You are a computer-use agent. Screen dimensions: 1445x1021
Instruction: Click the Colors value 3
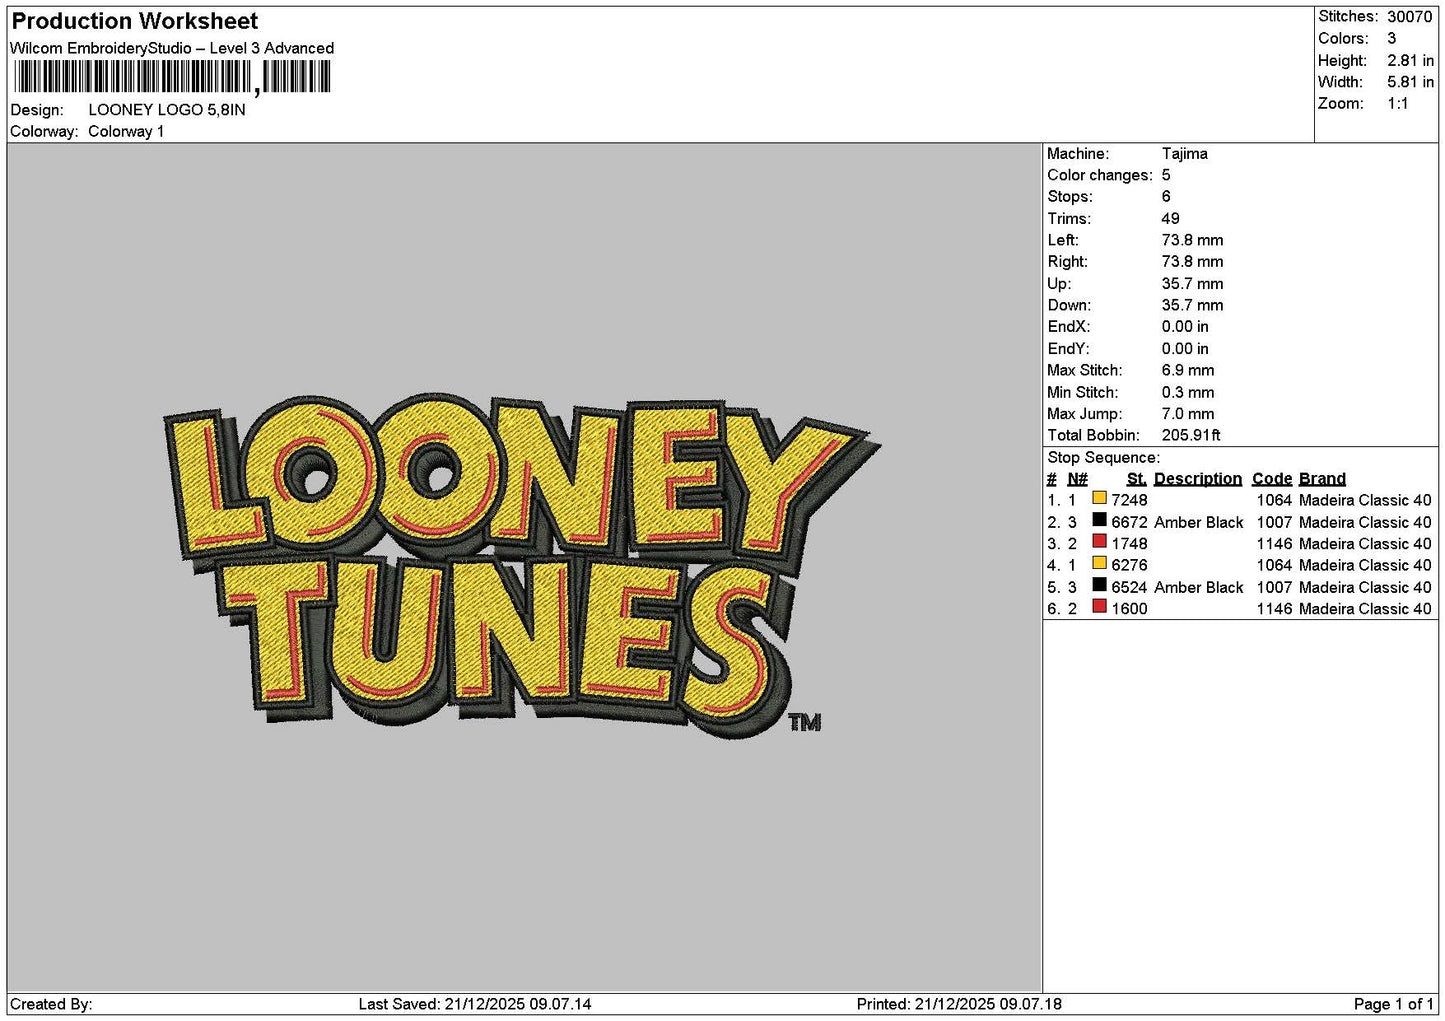click(x=1392, y=38)
